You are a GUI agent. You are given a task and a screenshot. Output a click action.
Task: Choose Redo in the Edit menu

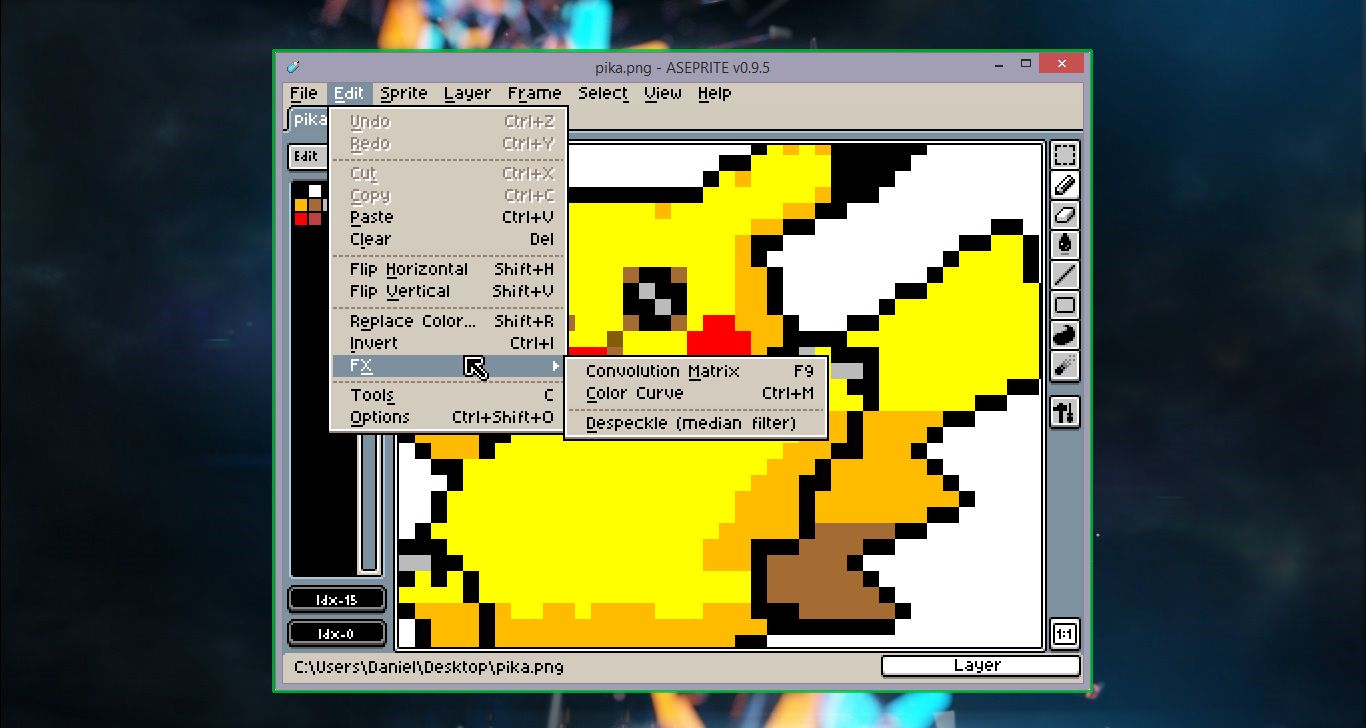(449, 143)
